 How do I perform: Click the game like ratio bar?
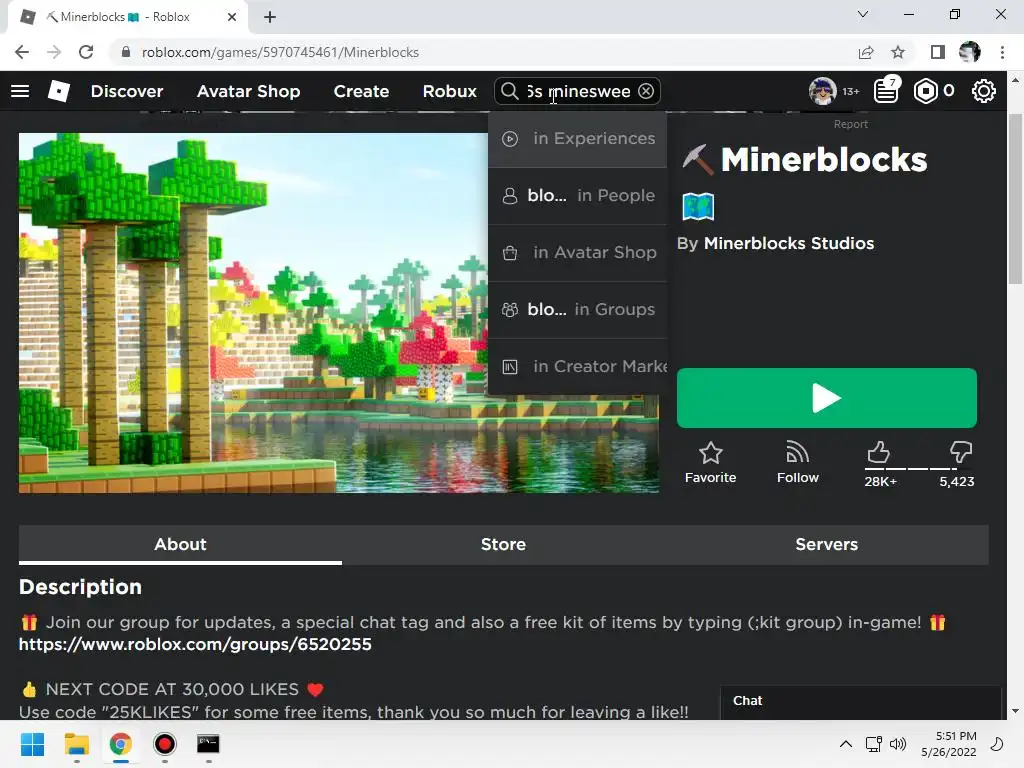click(x=920, y=469)
